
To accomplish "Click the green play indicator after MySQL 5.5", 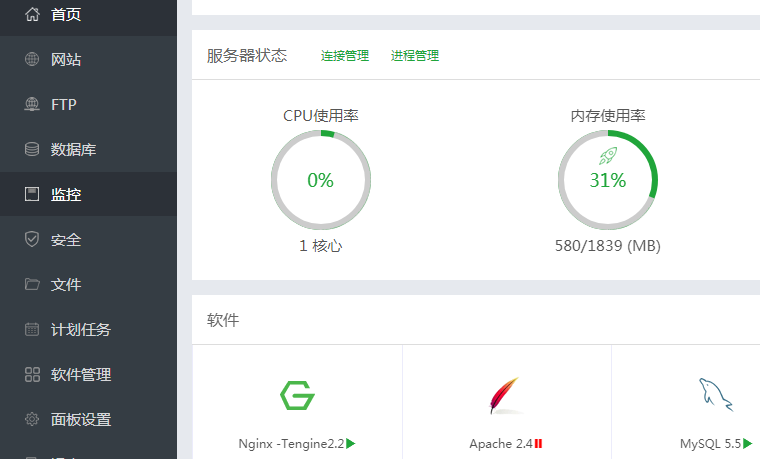I will click(747, 443).
